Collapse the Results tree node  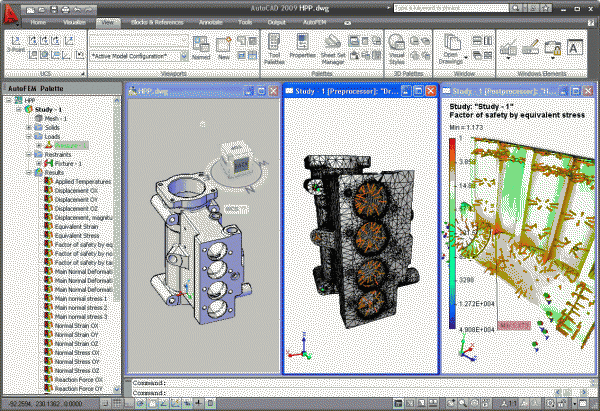29,173
